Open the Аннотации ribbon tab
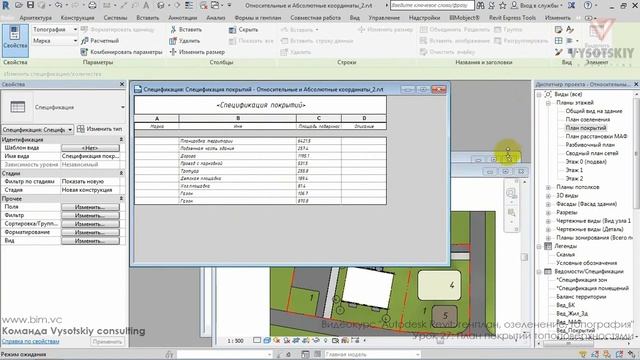640x360 pixels. click(x=182, y=18)
